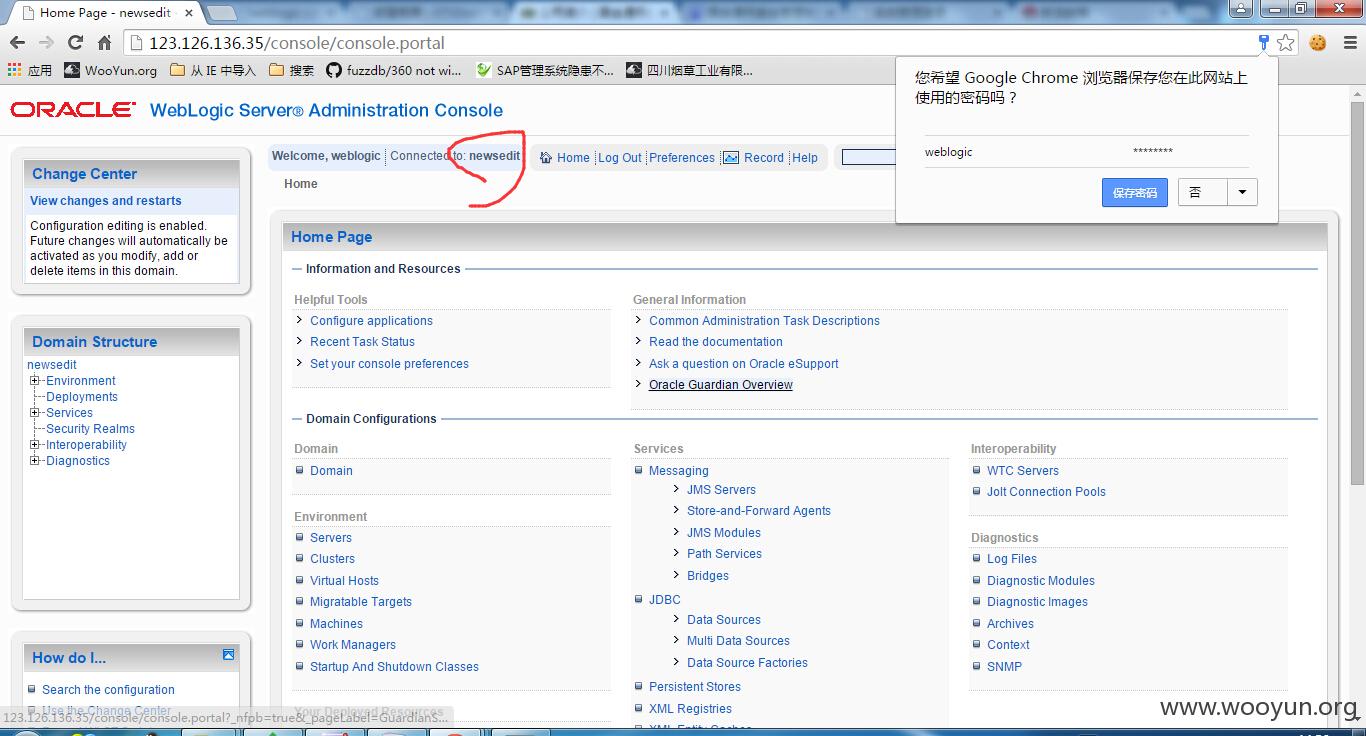Open the Servers link

[331, 538]
